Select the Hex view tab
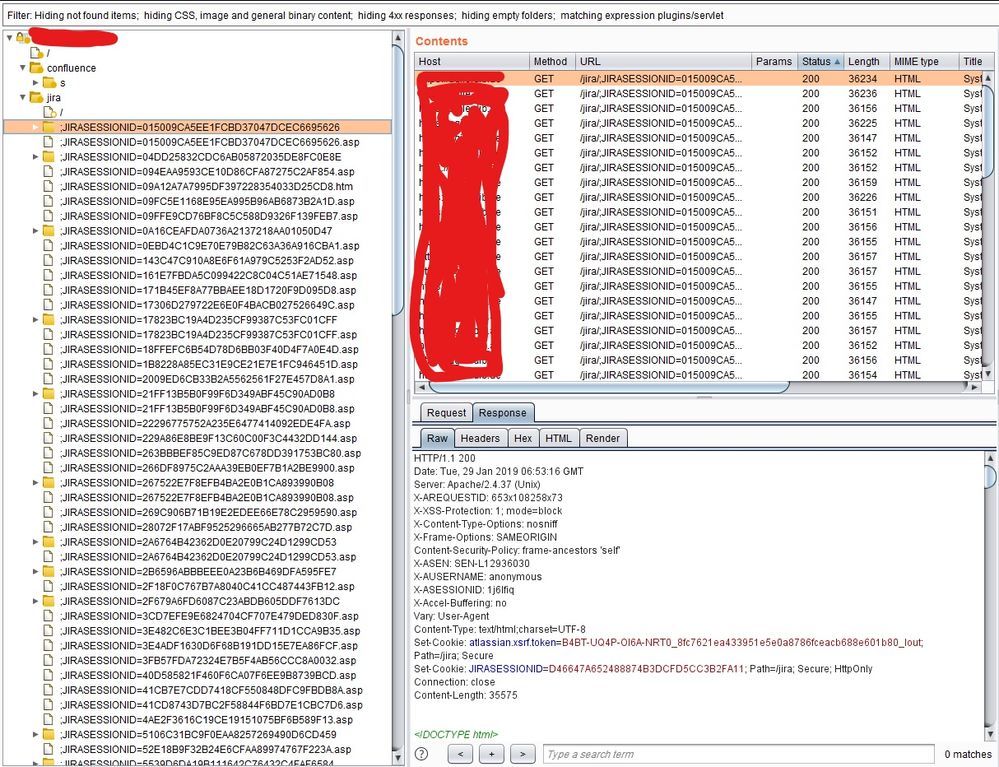Screen dimensions: 999x767 523,438
